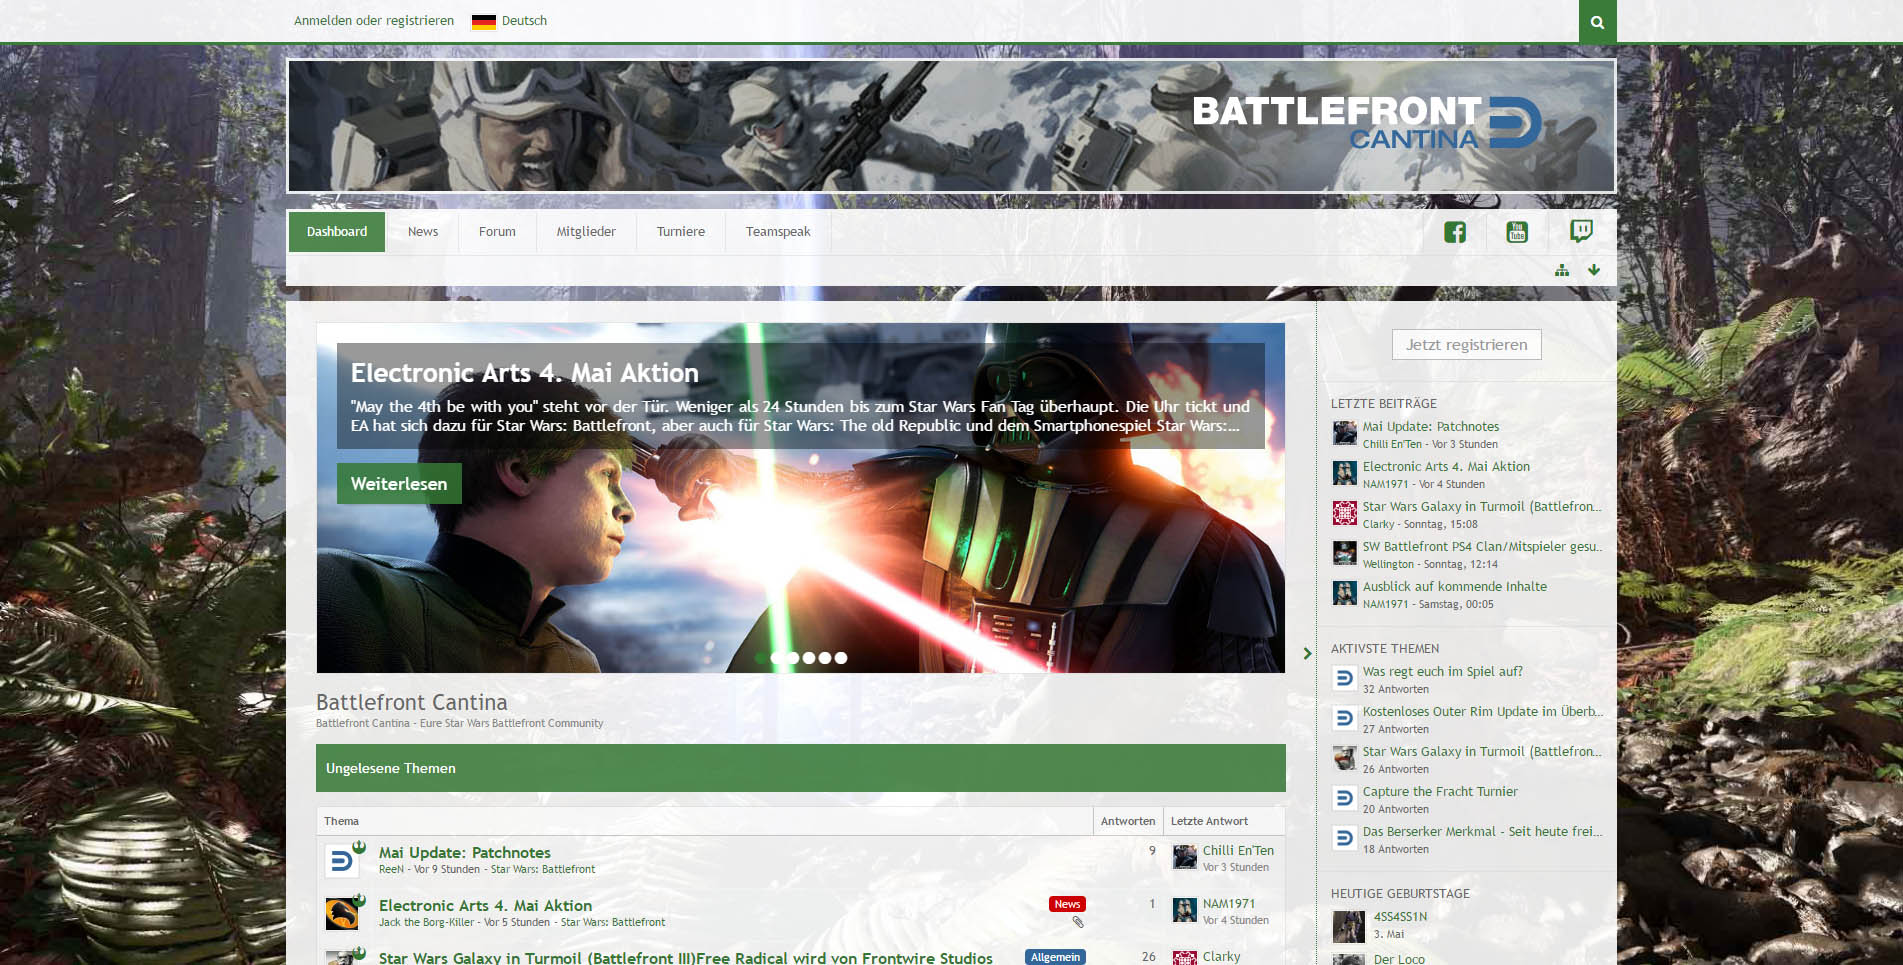Viewport: 1903px width, 965px height.
Task: Collapse the sidebar with chevron arrow
Action: [1307, 653]
